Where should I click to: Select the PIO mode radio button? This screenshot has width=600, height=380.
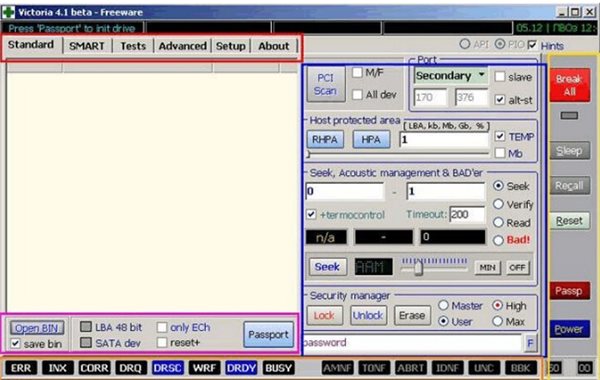click(500, 44)
